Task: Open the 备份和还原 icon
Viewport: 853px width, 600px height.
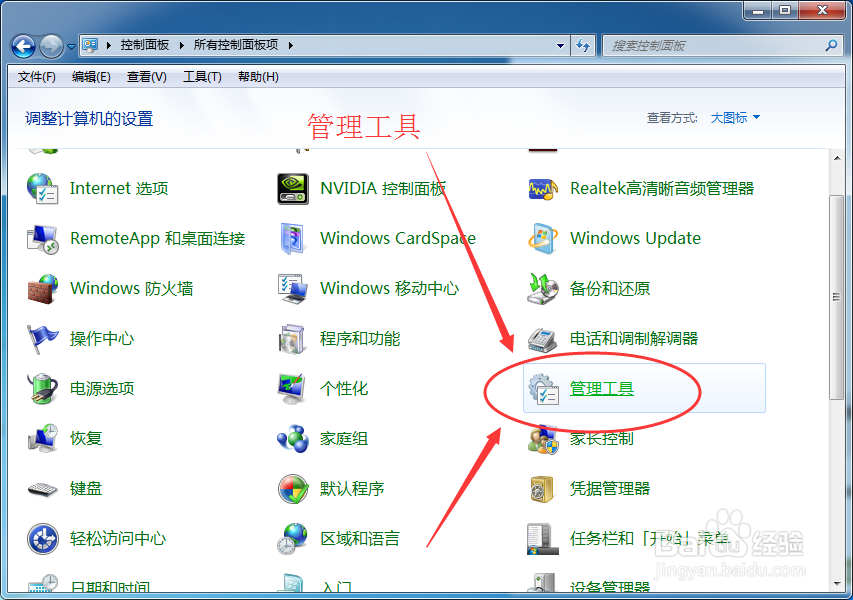Action: pyautogui.click(x=543, y=289)
